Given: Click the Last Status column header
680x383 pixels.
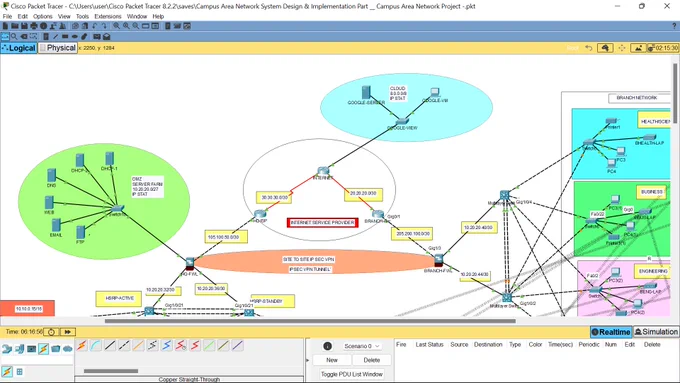Looking at the screenshot, I should click(x=429, y=344).
